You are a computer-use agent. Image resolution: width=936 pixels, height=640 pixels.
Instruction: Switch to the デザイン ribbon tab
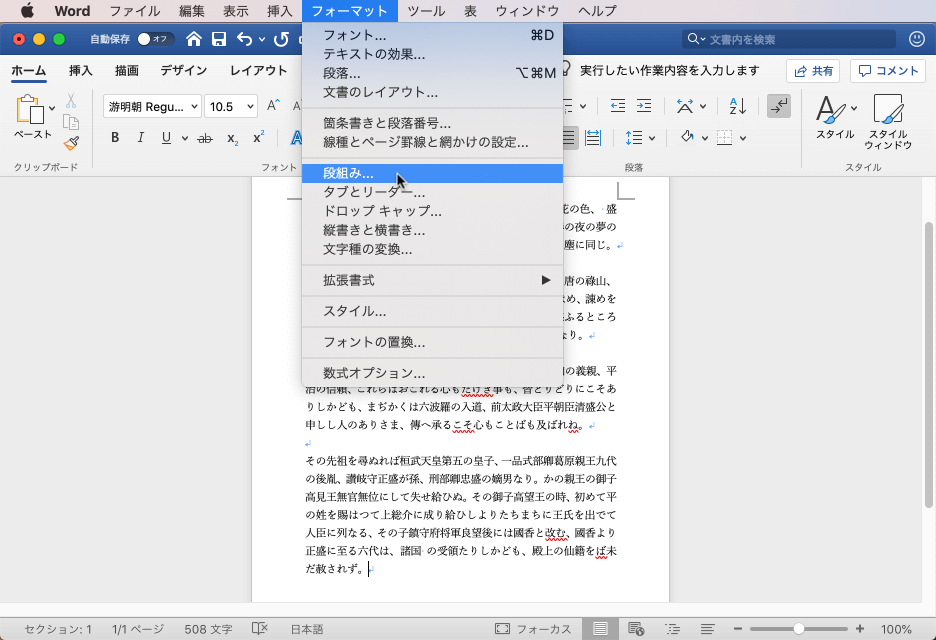(184, 70)
